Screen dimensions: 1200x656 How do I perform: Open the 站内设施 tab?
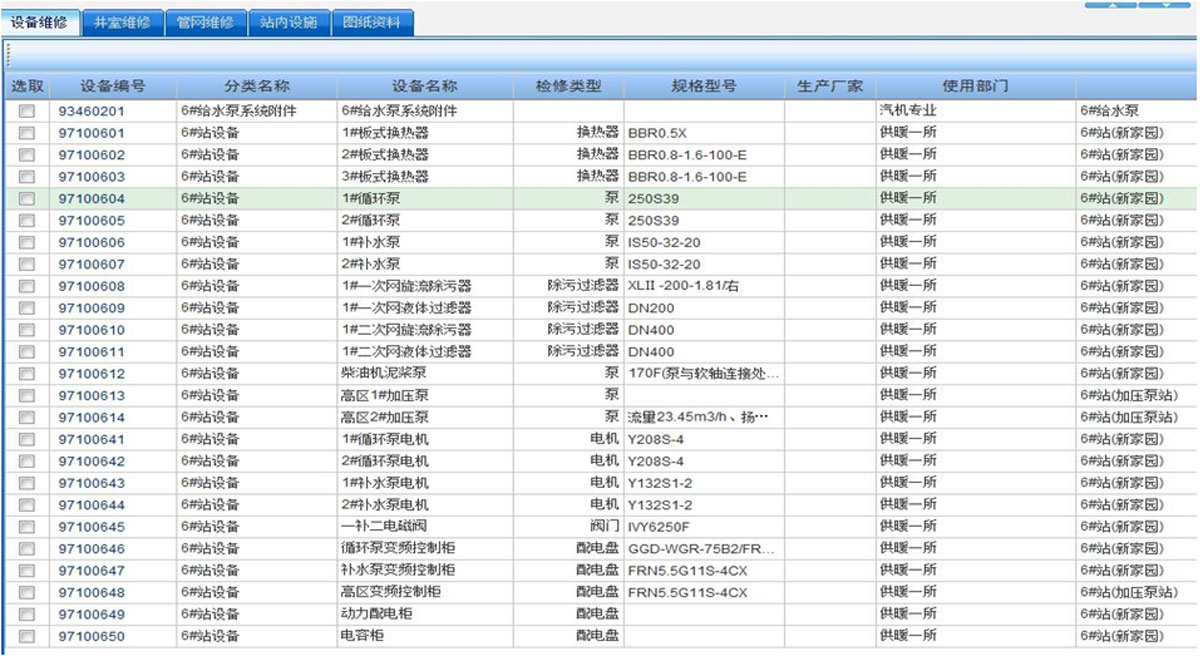pos(288,23)
